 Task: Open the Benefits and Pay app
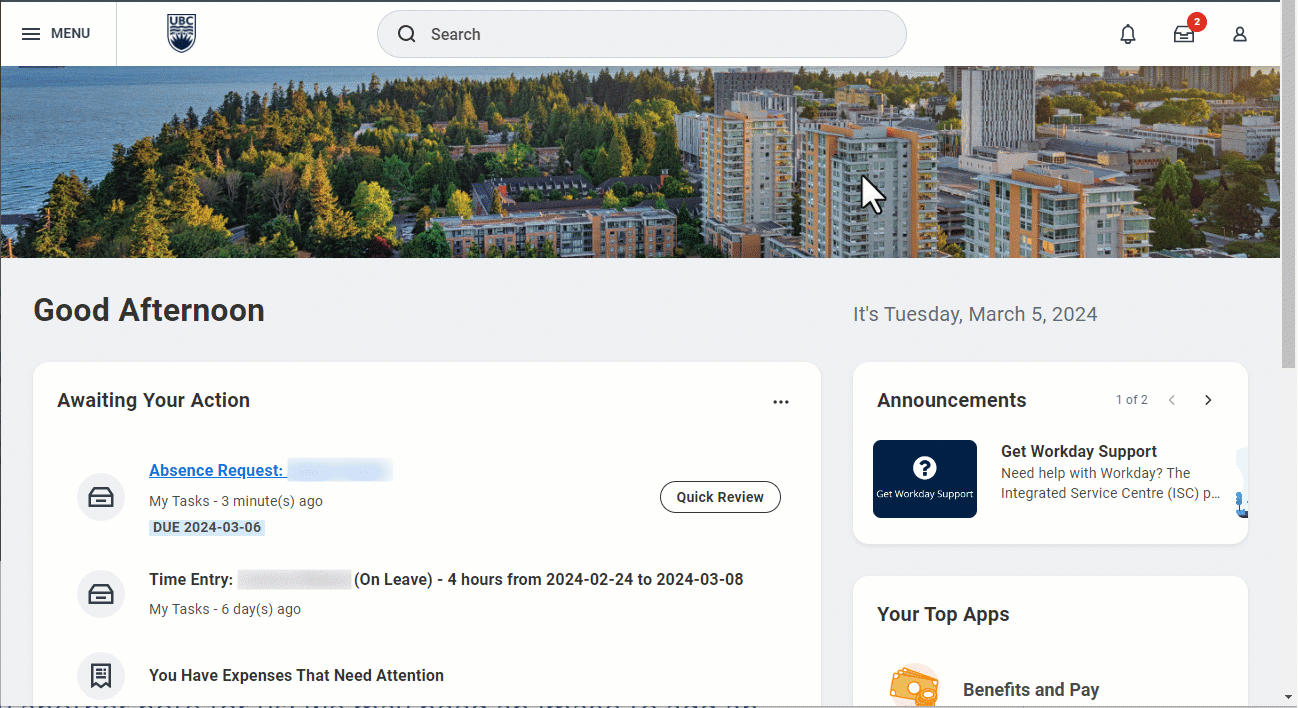(x=1031, y=688)
